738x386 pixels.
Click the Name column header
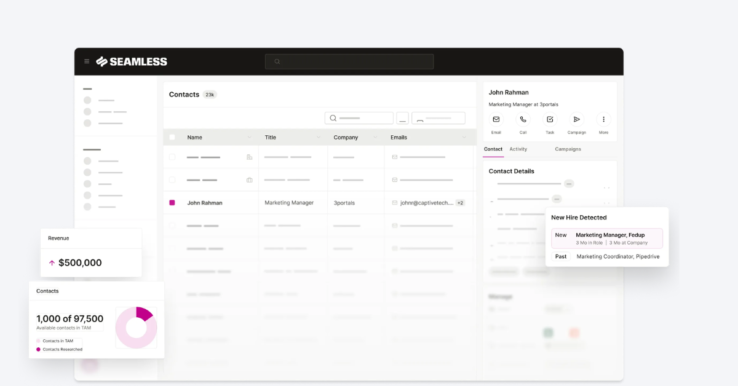(x=194, y=137)
